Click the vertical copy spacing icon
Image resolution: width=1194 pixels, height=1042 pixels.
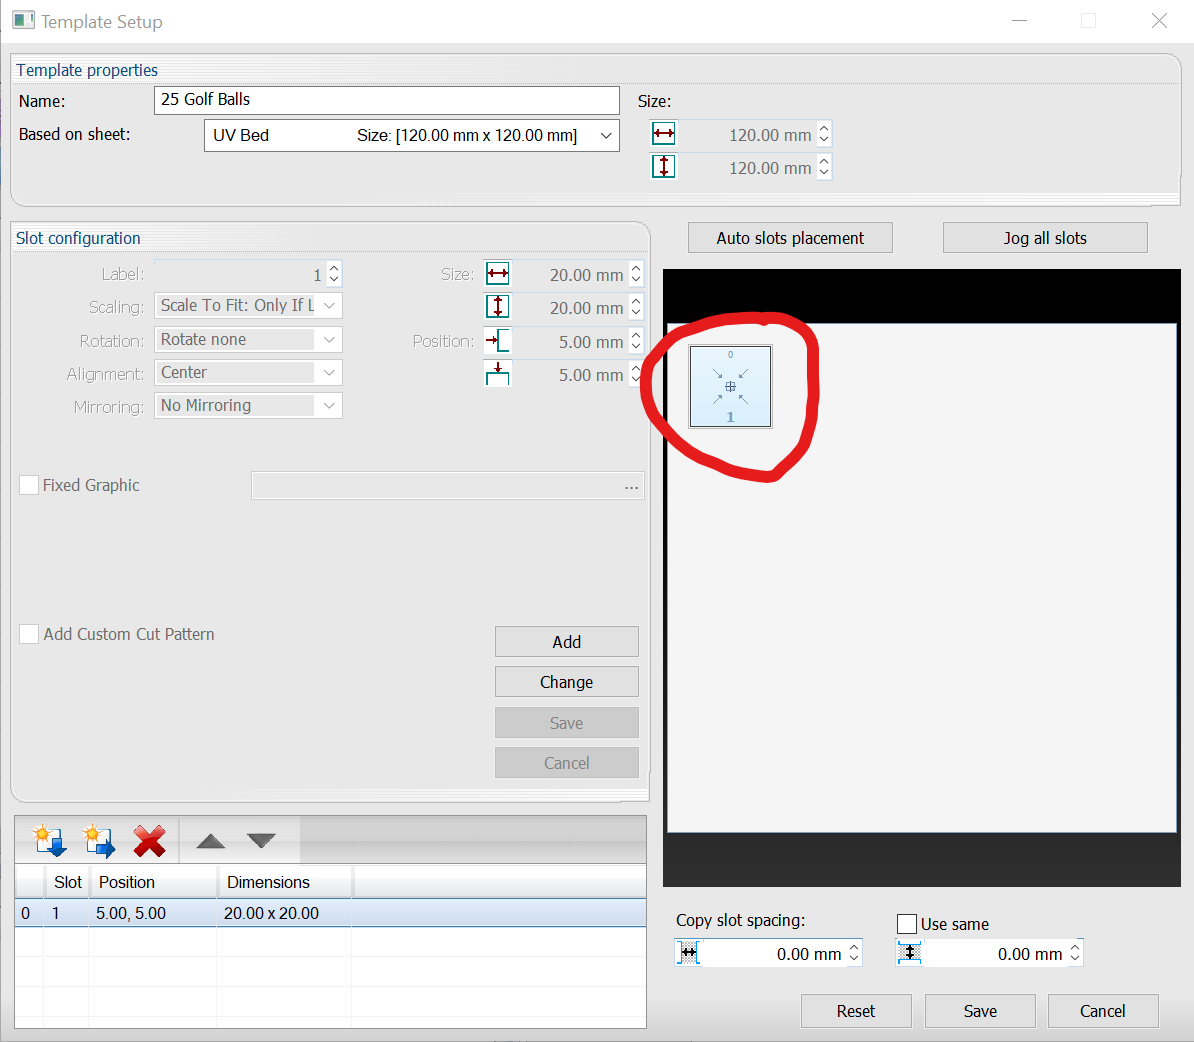point(909,953)
